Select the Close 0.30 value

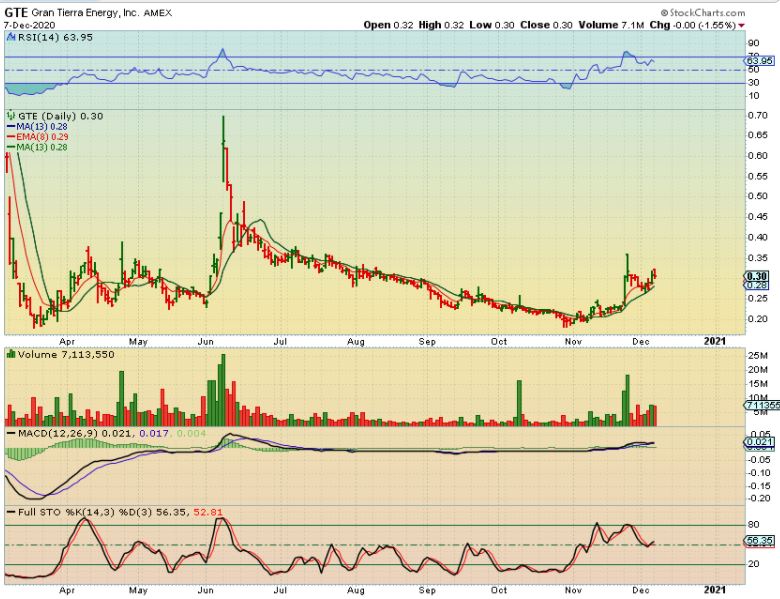546,25
